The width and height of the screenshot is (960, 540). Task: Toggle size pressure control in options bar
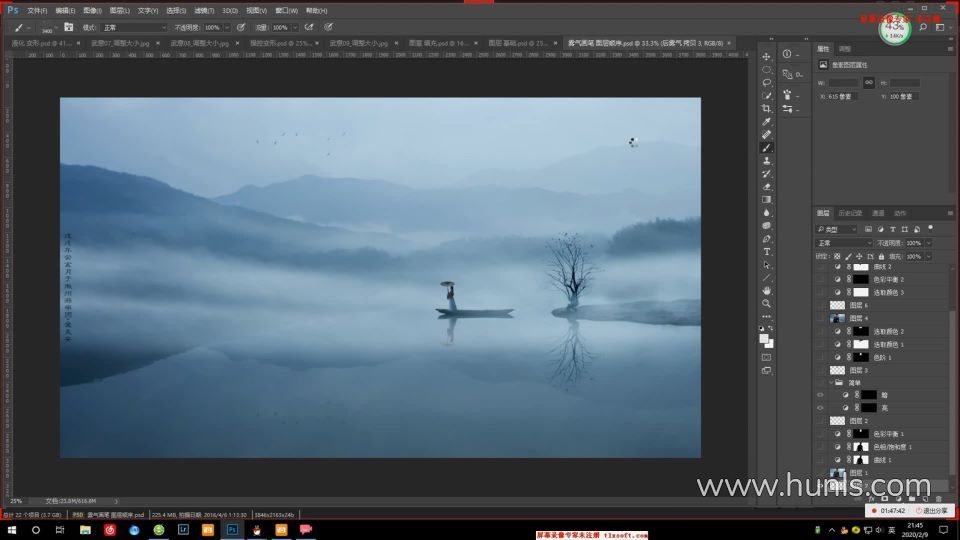(329, 27)
